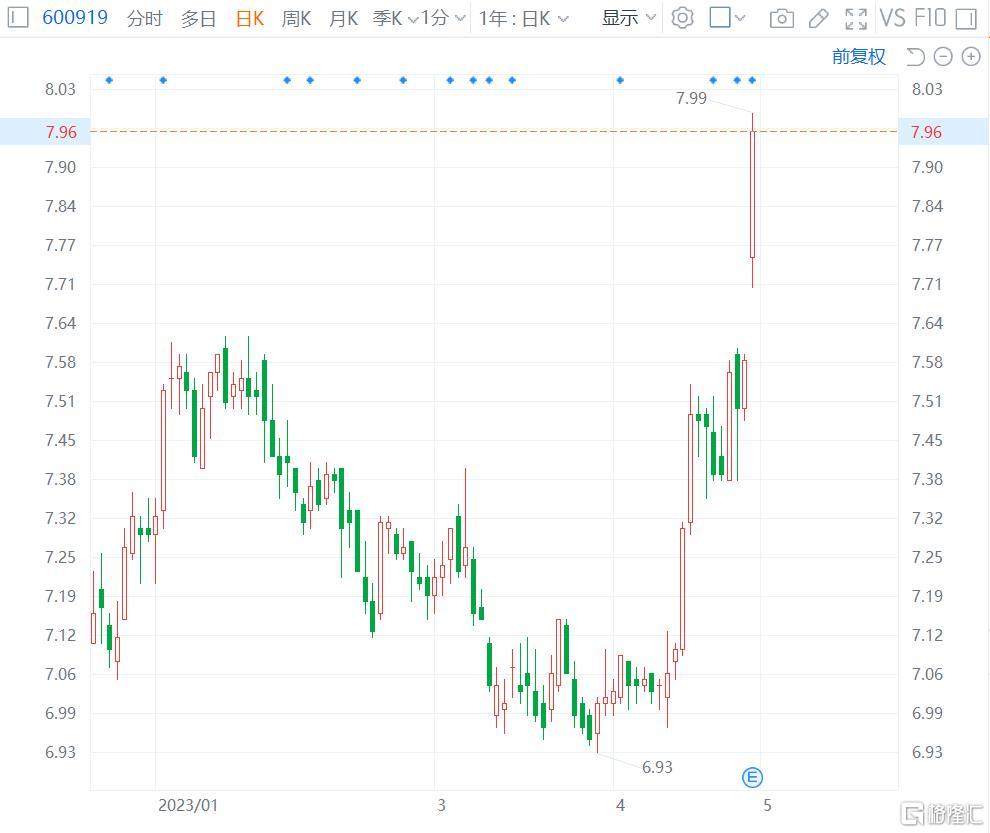Click the month 5 date axis label
Image resolution: width=990 pixels, height=833 pixels.
(x=767, y=805)
